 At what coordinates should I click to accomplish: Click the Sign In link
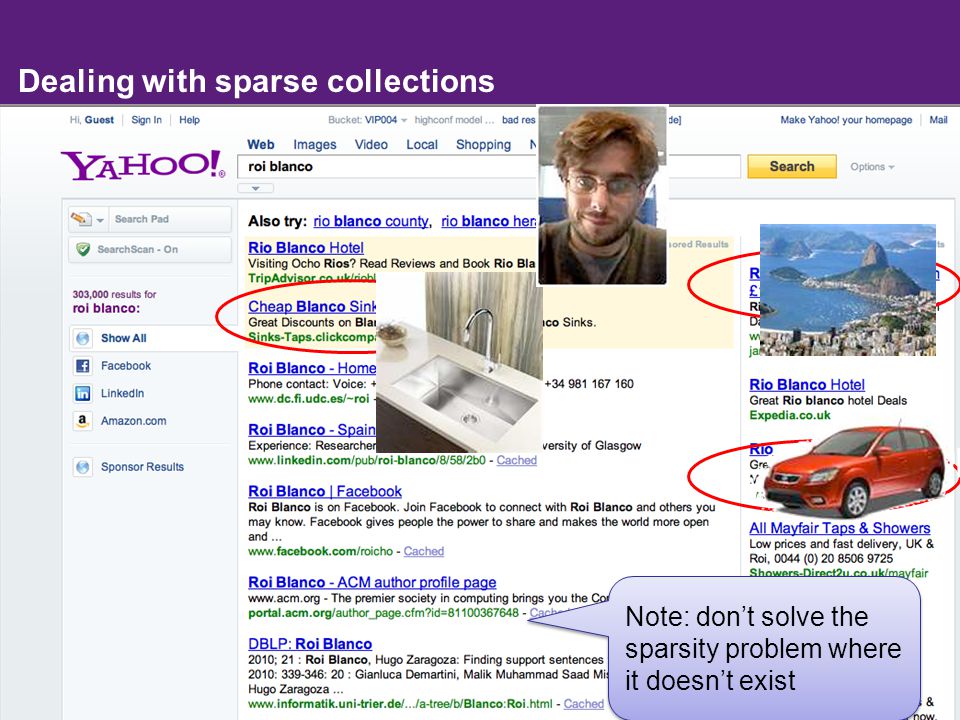tap(146, 120)
